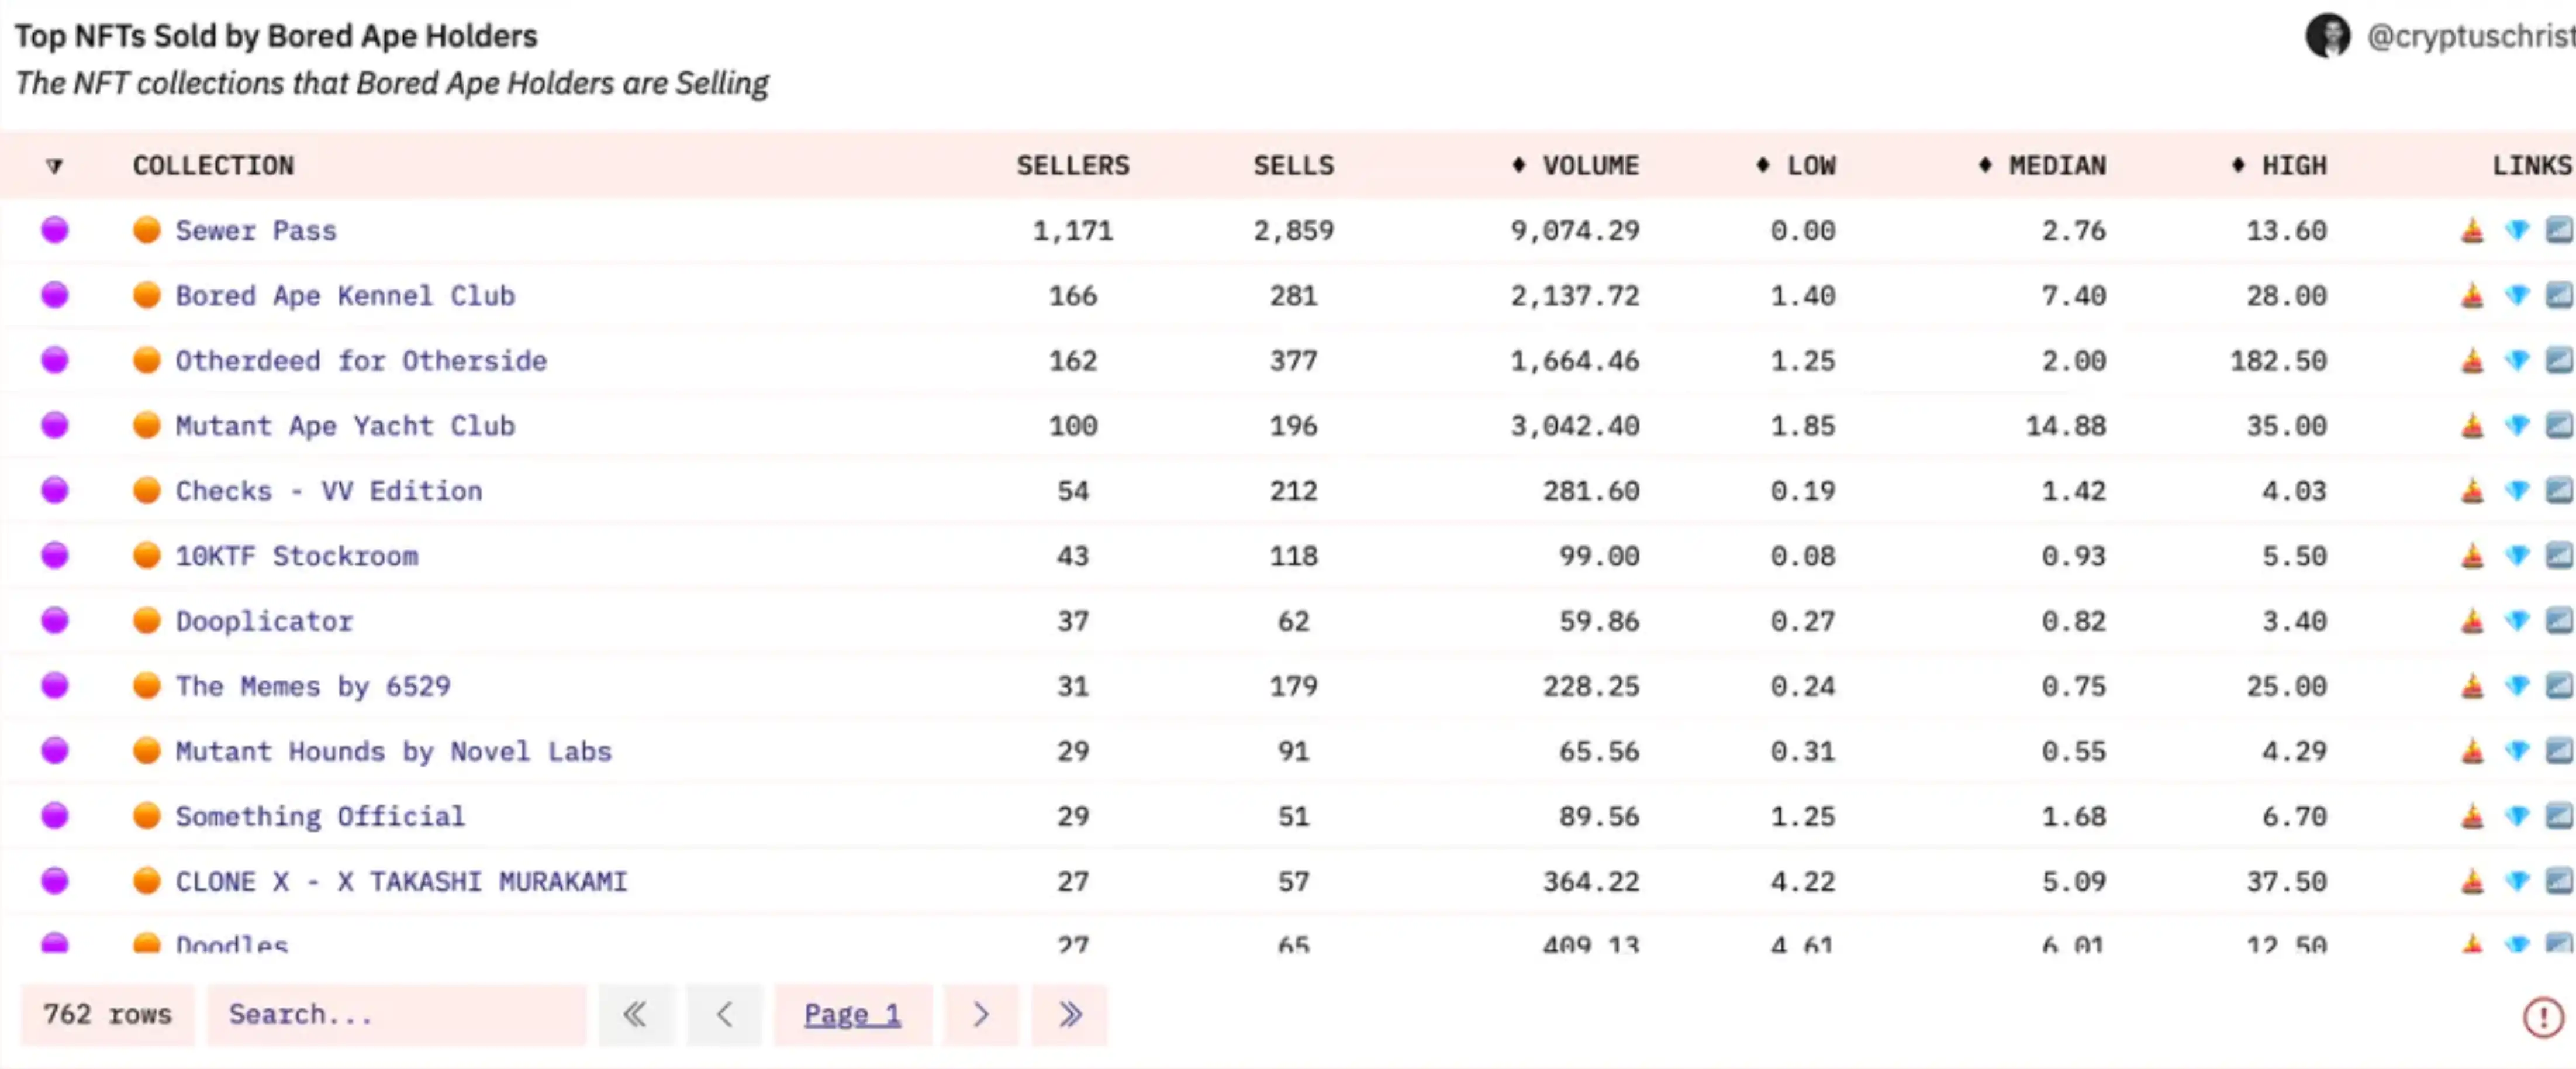Click the sailboat icon for Mutant Ape Yacht Club
2576x1069 pixels.
click(x=2472, y=426)
